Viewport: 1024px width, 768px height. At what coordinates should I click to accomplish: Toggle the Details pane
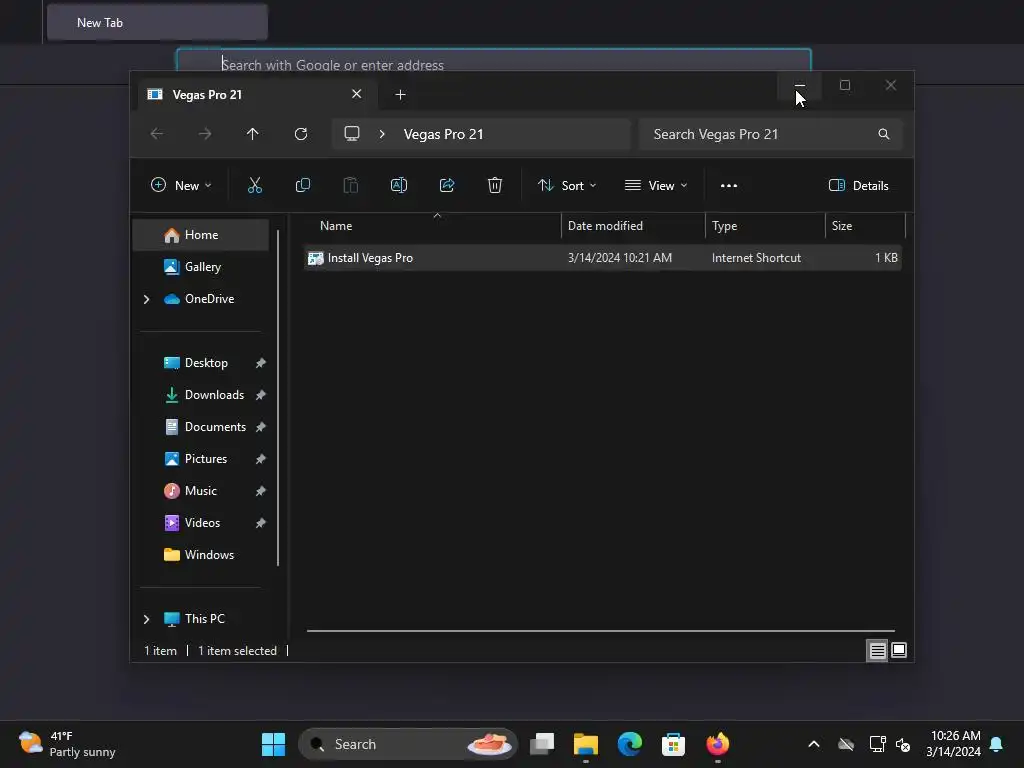859,185
